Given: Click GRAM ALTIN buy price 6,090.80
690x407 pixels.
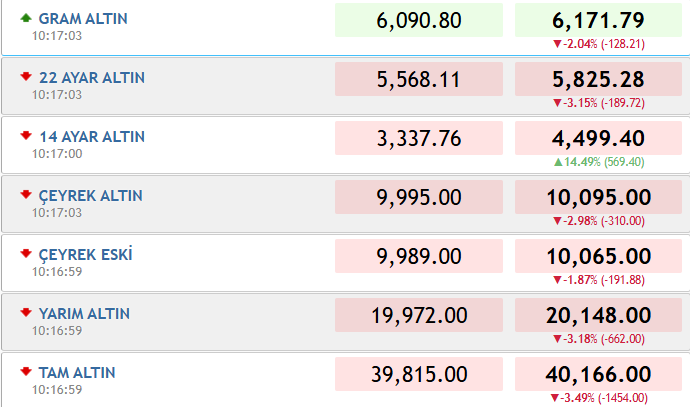Looking at the screenshot, I should point(419,20).
